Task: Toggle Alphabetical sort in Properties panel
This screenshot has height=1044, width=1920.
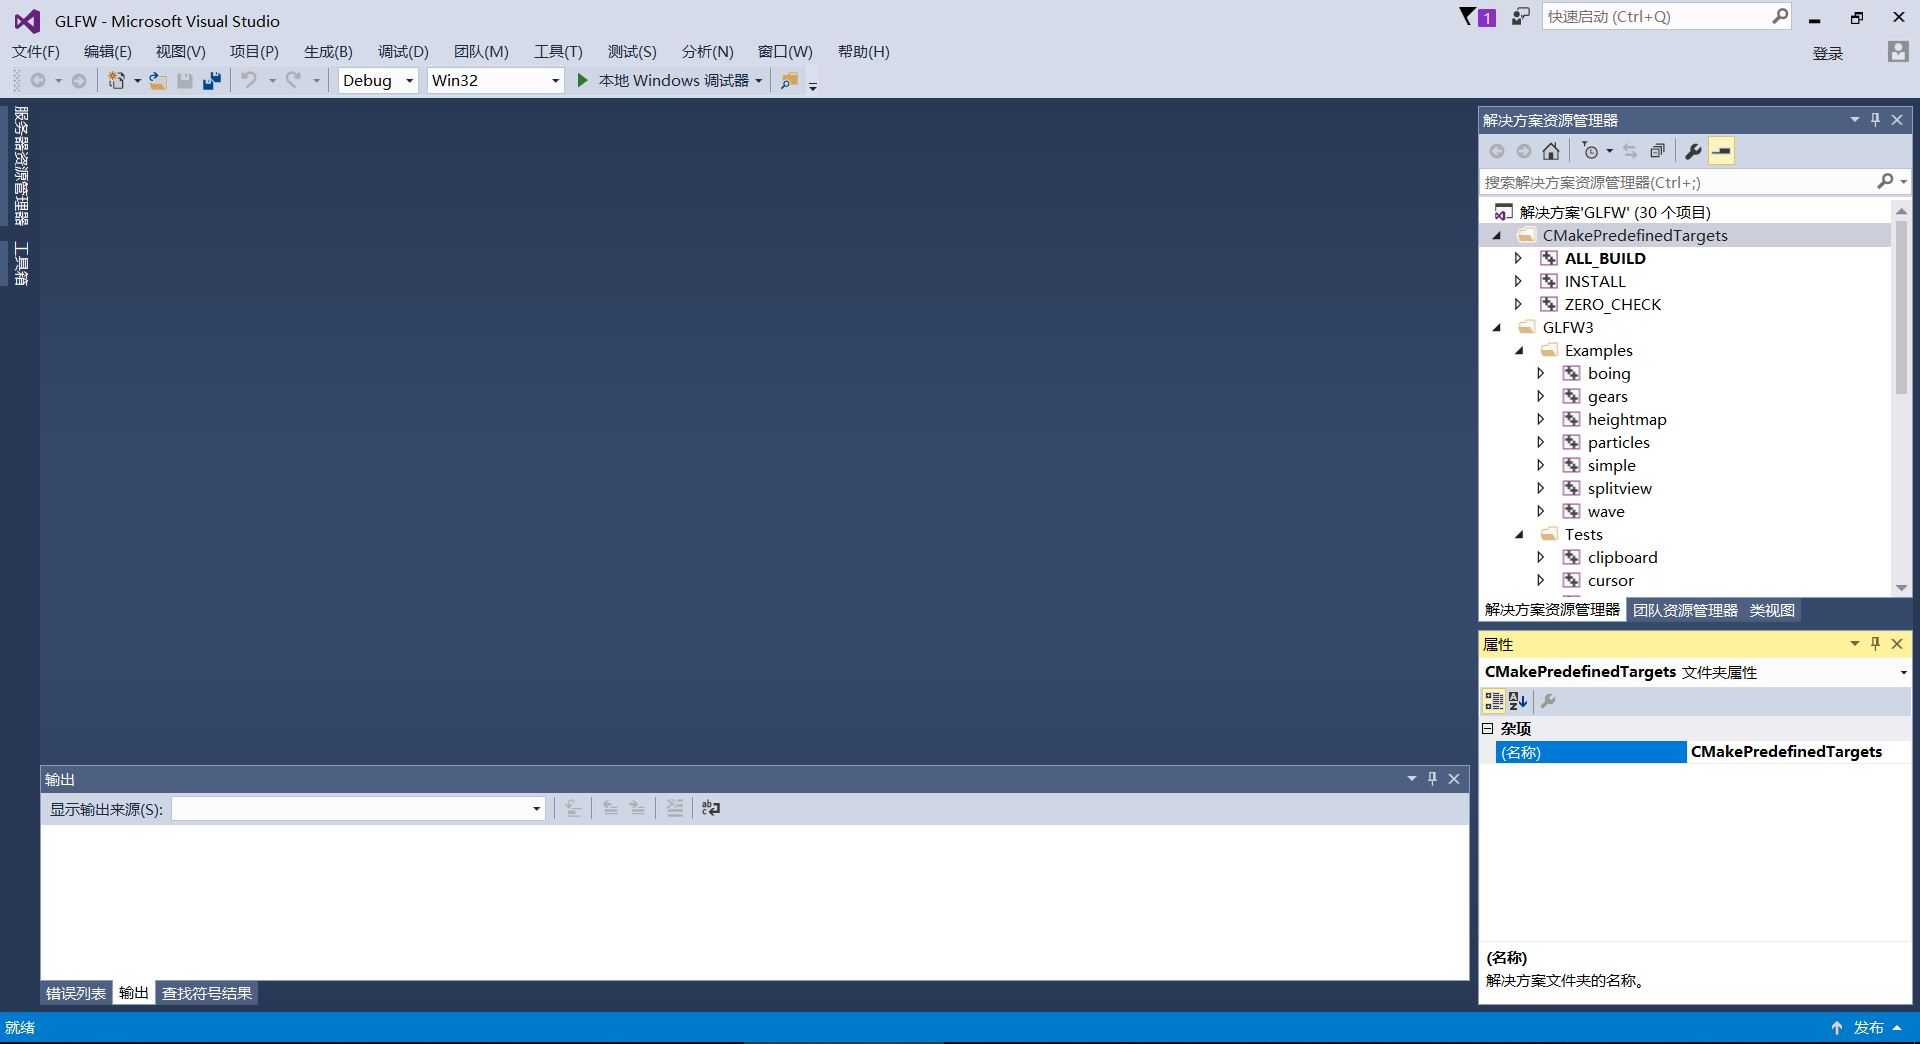Action: 1518,701
